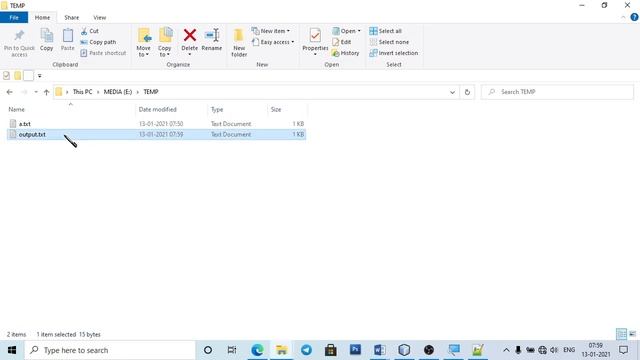
Task: Select the a.txt file
Action: point(156,124)
